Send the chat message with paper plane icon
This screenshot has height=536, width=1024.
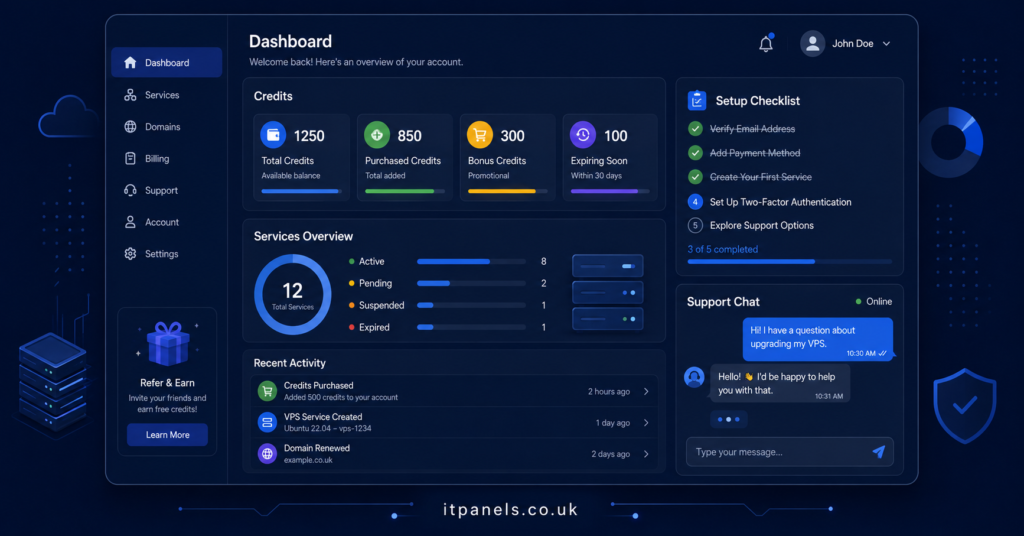878,452
